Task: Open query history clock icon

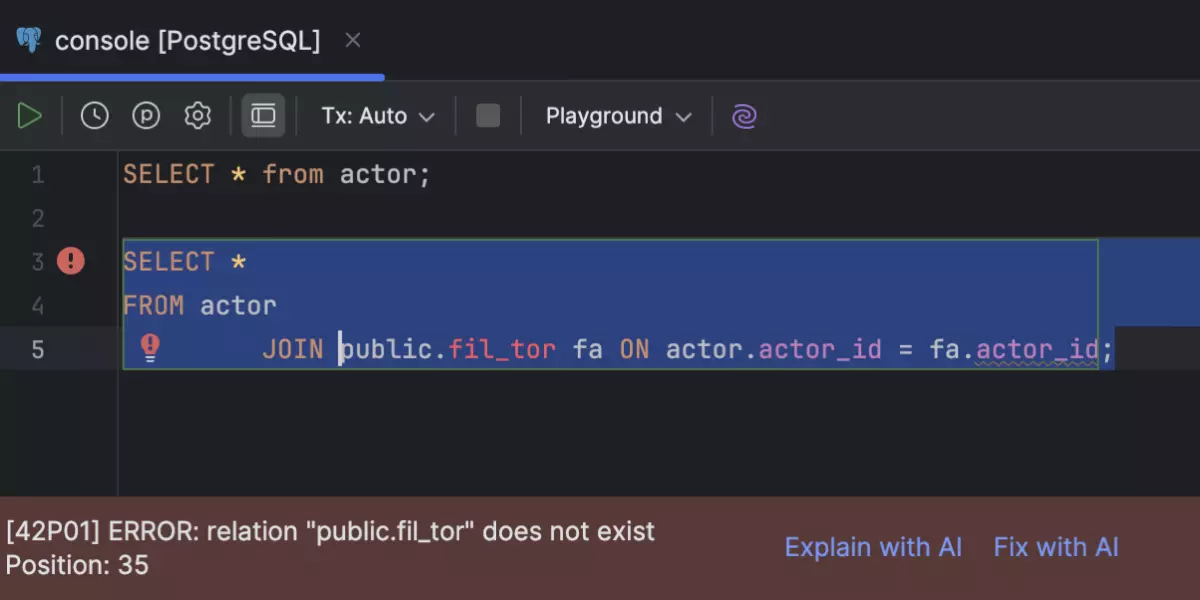Action: coord(94,116)
